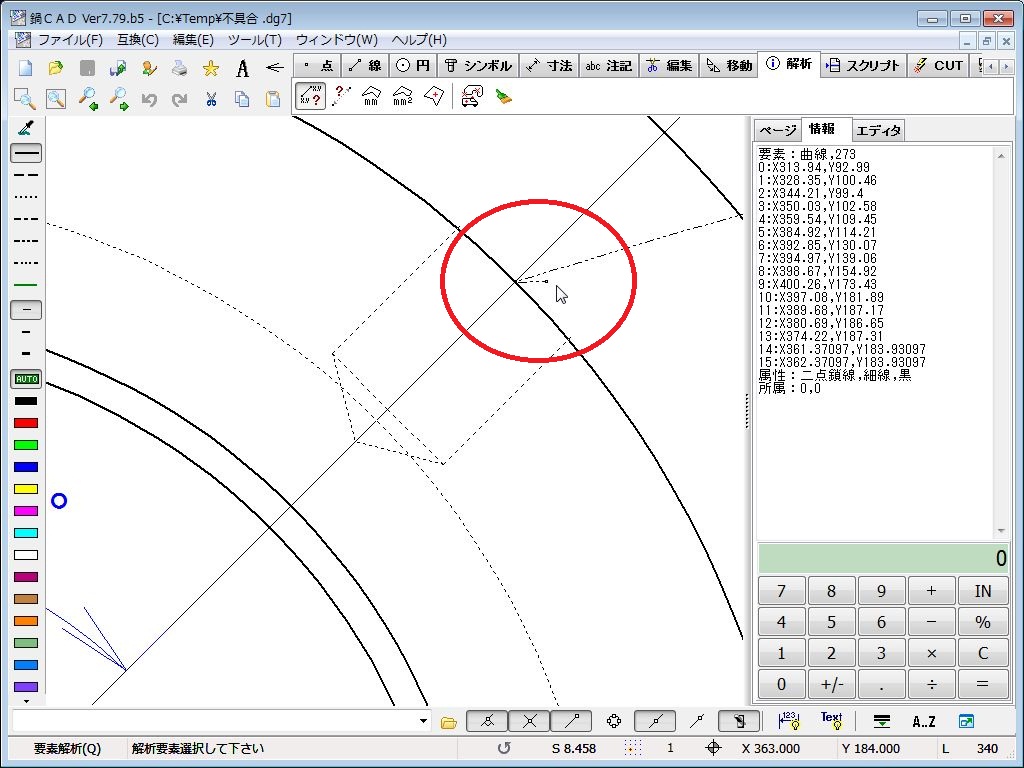The width and height of the screenshot is (1024, 768).
Task: Switch to ページ panel tab
Action: point(777,130)
